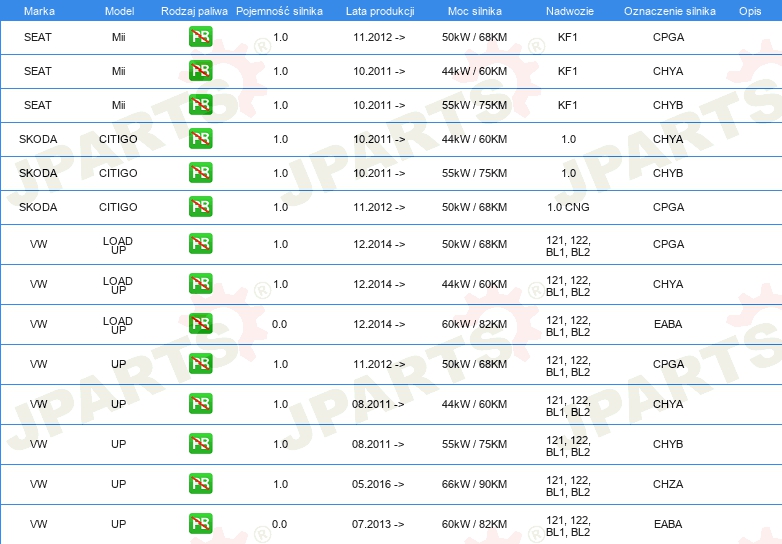Screen dimensions: 782x544
Task: Click SEAT in the CPGA Mii row
Action: (x=38, y=37)
